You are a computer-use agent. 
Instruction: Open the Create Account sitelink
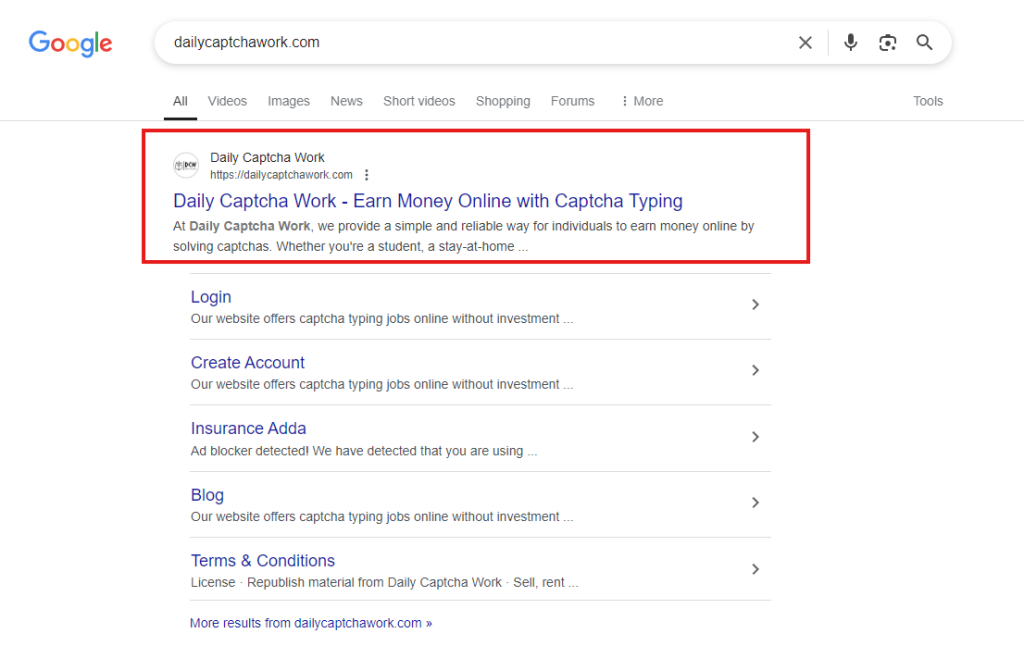pyautogui.click(x=248, y=363)
